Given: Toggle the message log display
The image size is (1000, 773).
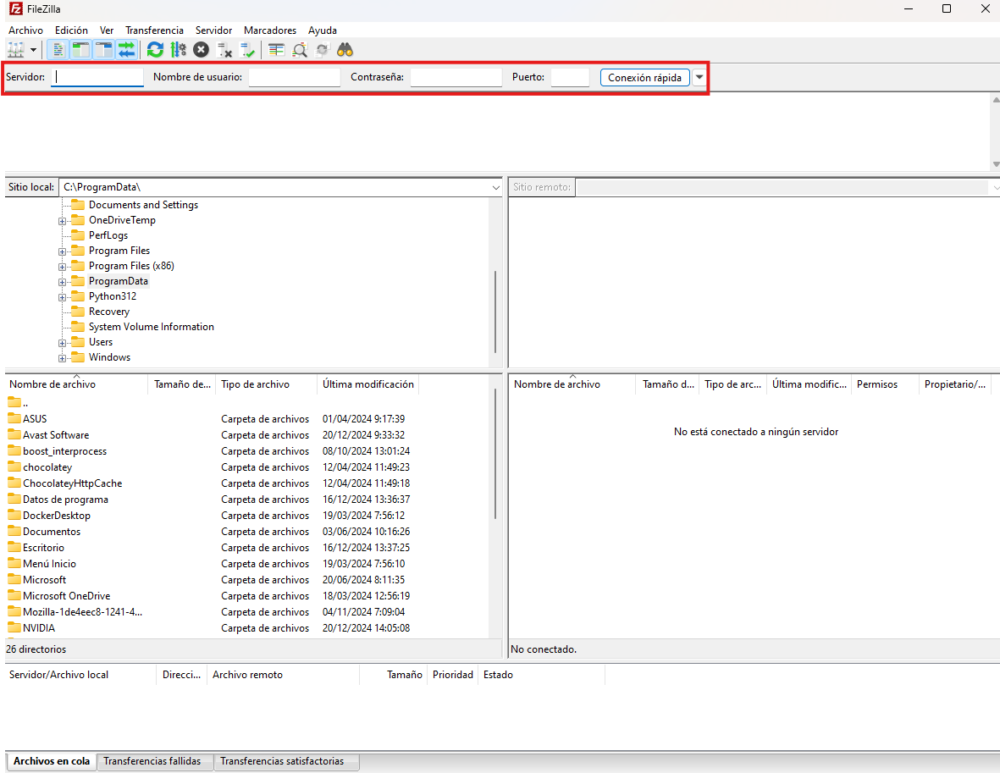Looking at the screenshot, I should (58, 50).
